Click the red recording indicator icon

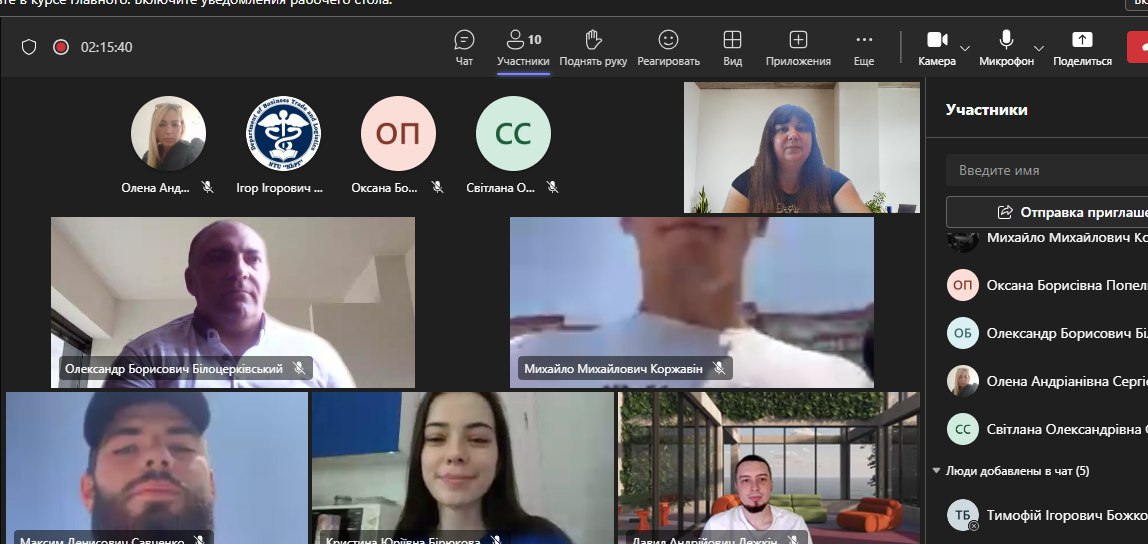[x=61, y=48]
